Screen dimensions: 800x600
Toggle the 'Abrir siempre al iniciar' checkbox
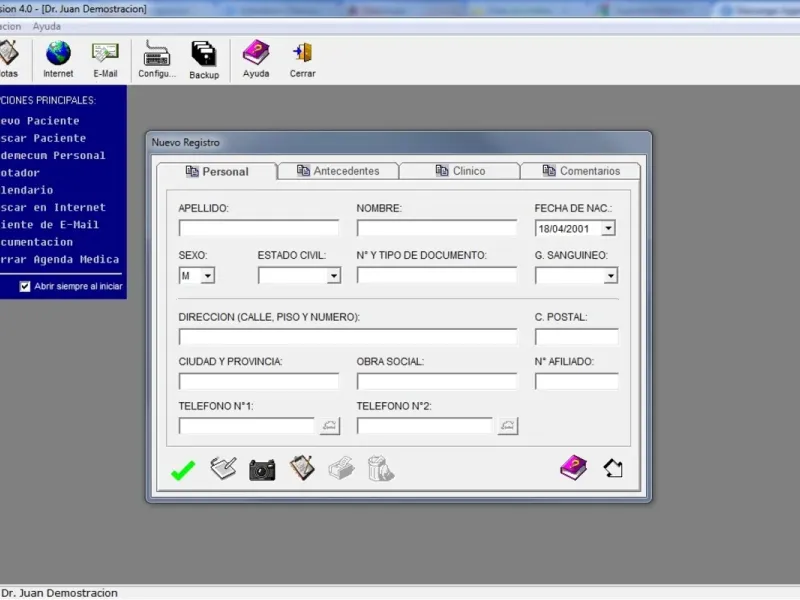pos(25,286)
